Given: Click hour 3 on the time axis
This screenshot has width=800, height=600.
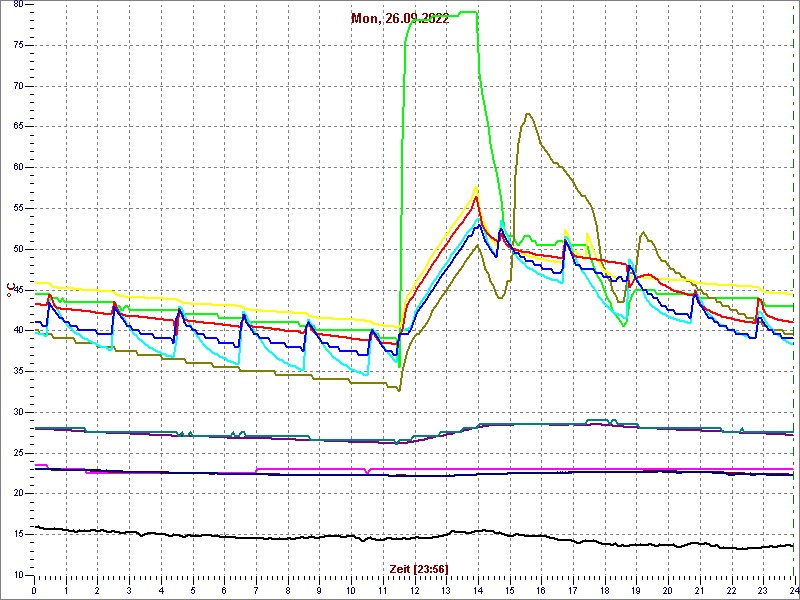Looking at the screenshot, I should pos(129,590).
